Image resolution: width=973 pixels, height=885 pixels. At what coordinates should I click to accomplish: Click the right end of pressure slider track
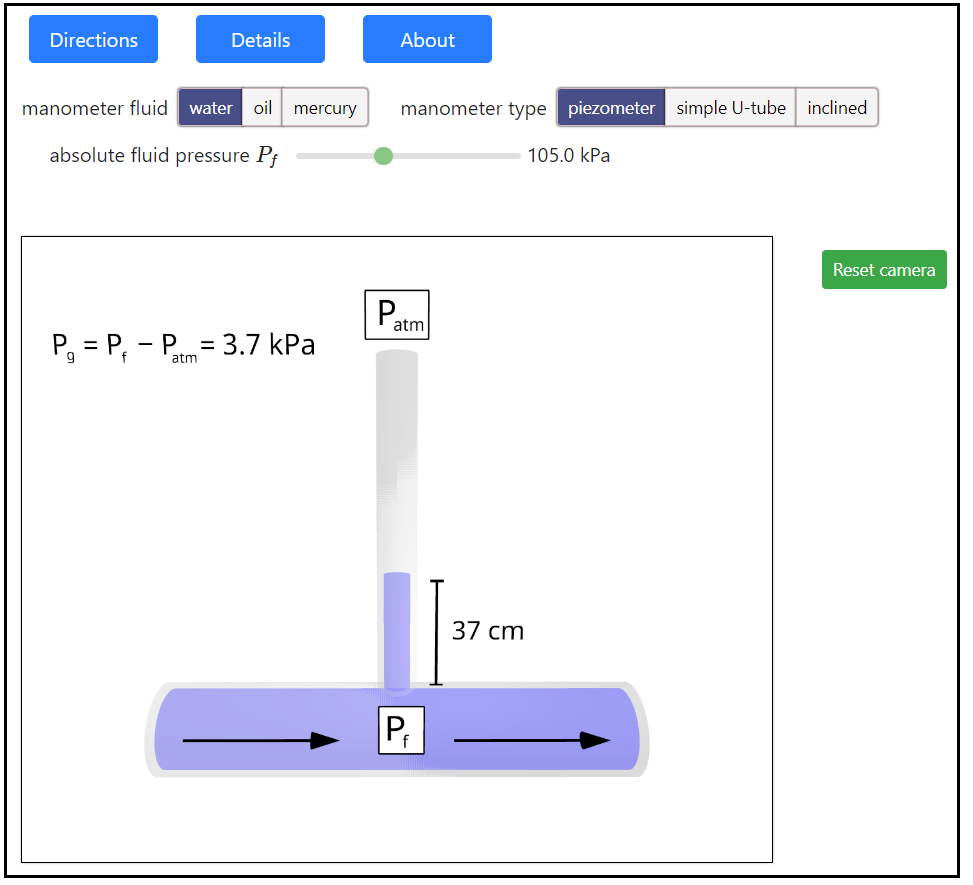pyautogui.click(x=516, y=156)
